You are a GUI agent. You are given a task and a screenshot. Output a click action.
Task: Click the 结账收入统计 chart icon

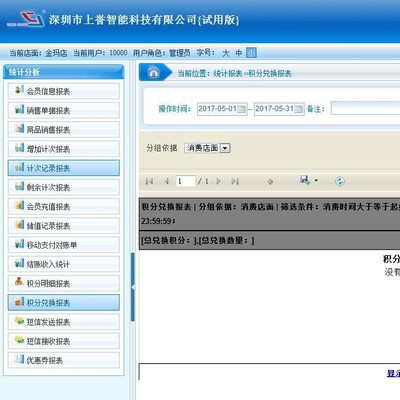[19, 263]
